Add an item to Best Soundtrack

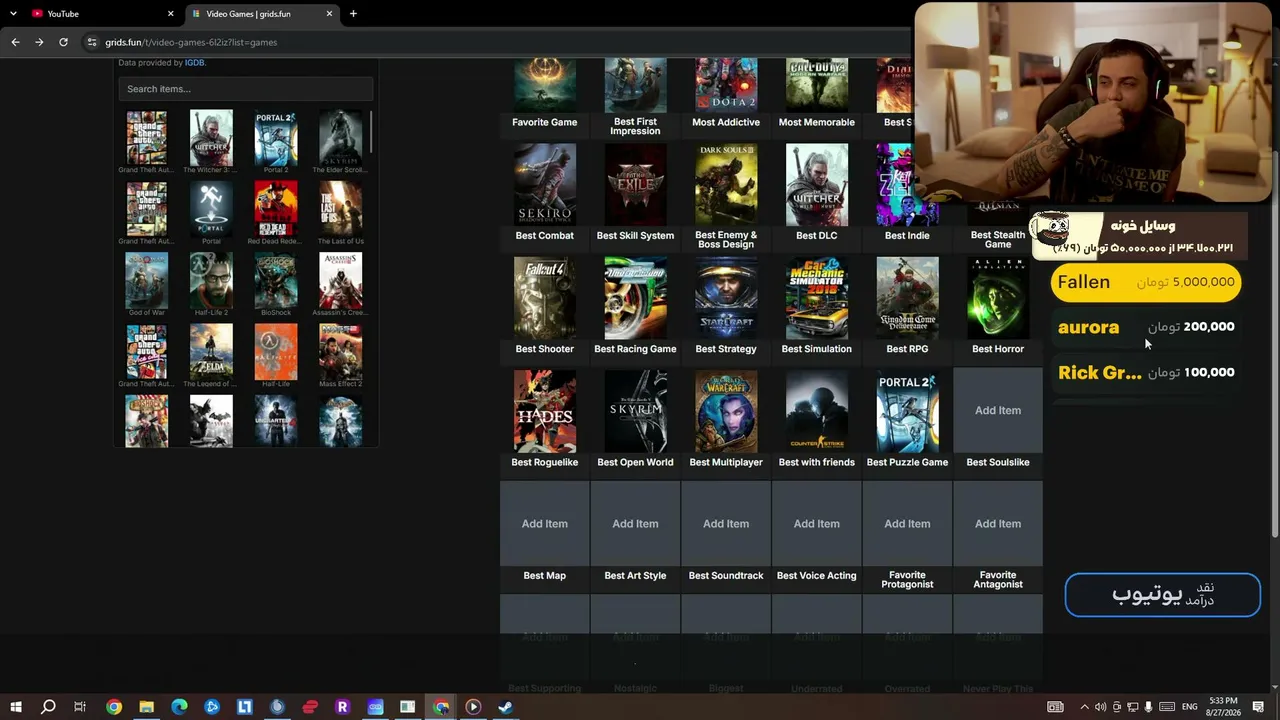tap(726, 524)
